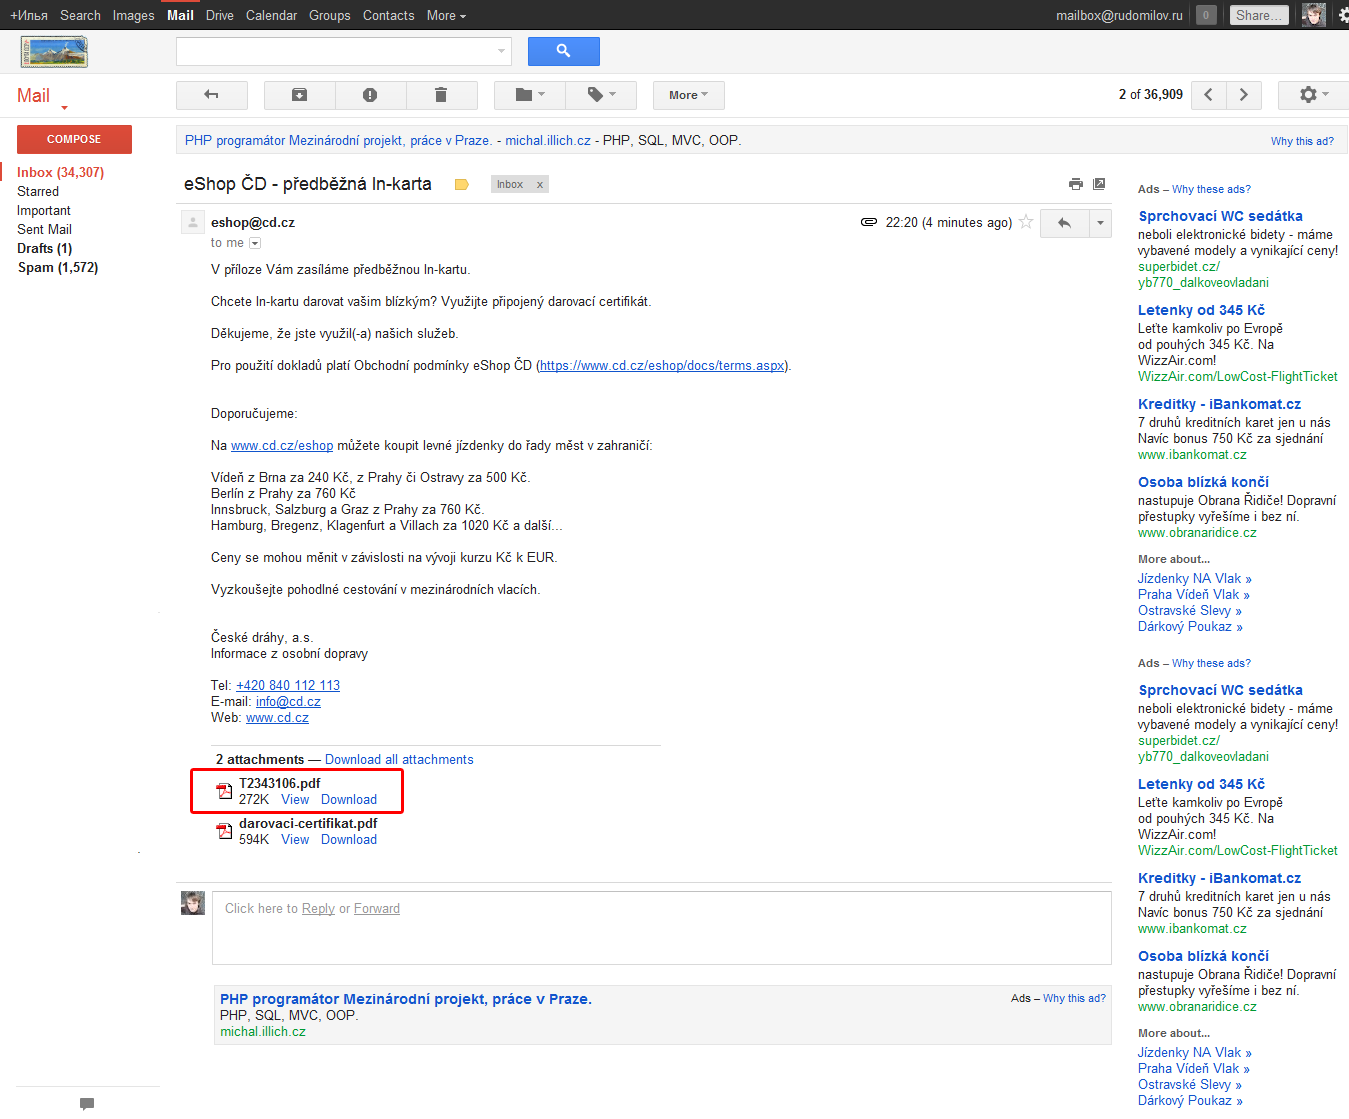View the darovaci-certifikat.pdf attachment
The height and width of the screenshot is (1119, 1349).
tap(295, 840)
